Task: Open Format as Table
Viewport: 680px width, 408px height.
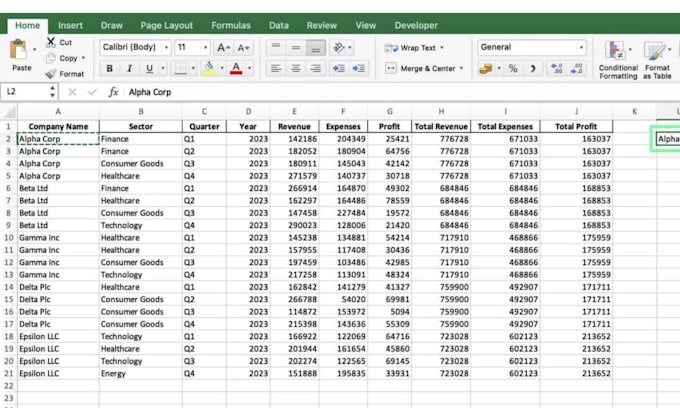Action: [x=657, y=60]
